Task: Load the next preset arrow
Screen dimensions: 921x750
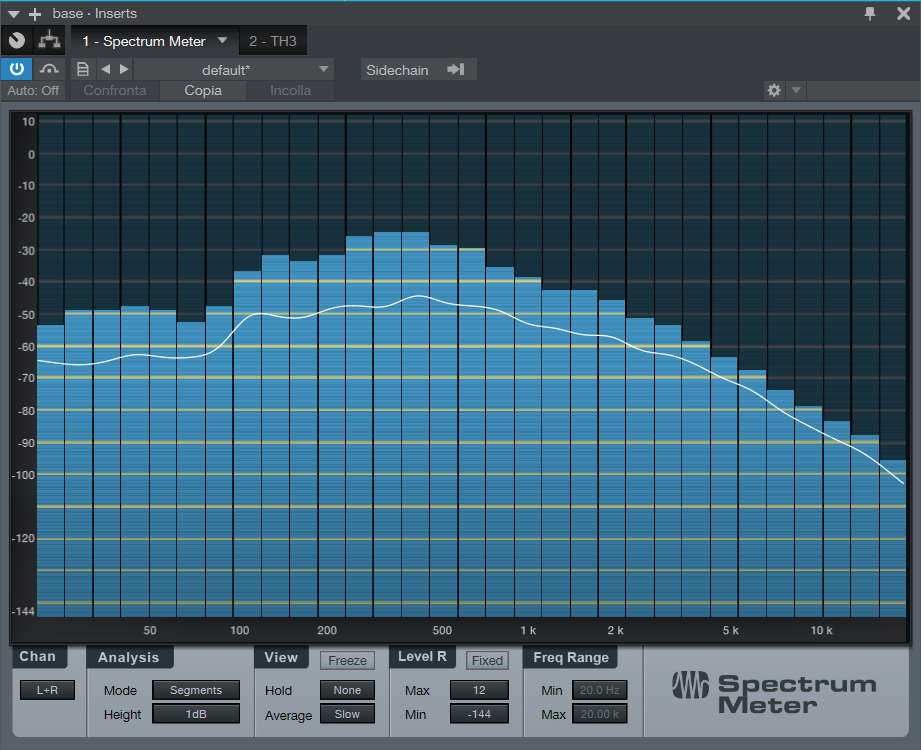Action: tap(124, 69)
